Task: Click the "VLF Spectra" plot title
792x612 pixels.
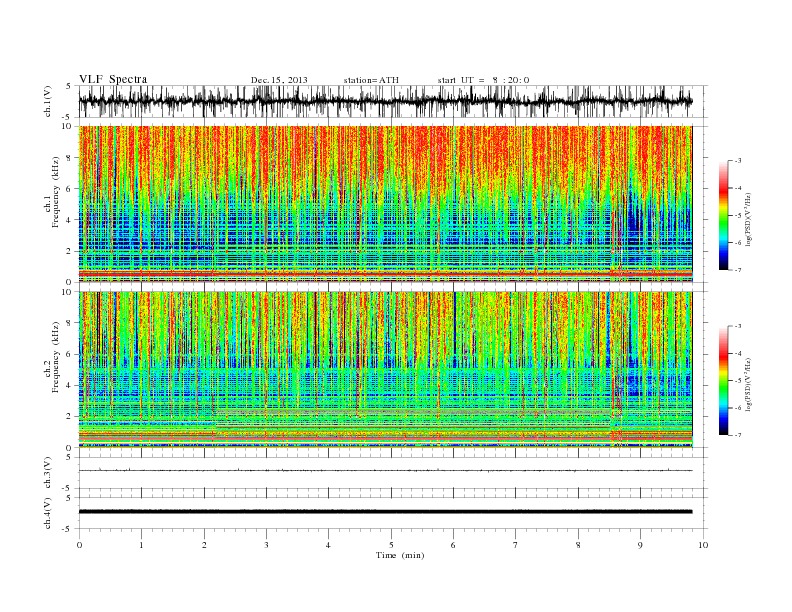Action: [113, 79]
